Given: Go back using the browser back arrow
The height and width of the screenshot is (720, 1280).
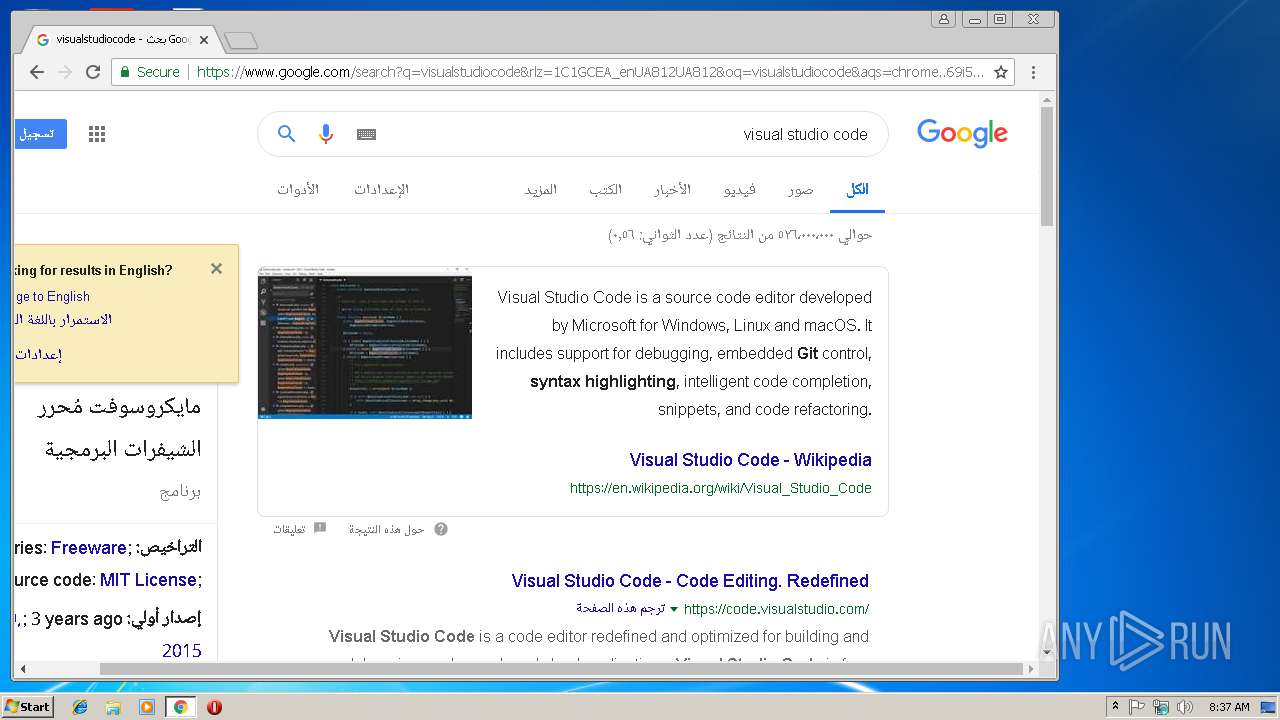Looking at the screenshot, I should click(x=37, y=72).
